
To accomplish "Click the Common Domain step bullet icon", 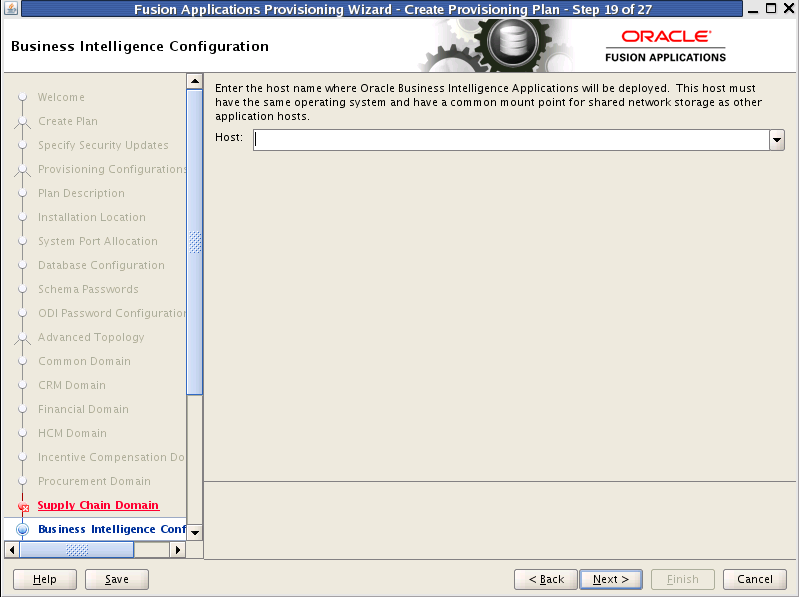I will point(22,361).
